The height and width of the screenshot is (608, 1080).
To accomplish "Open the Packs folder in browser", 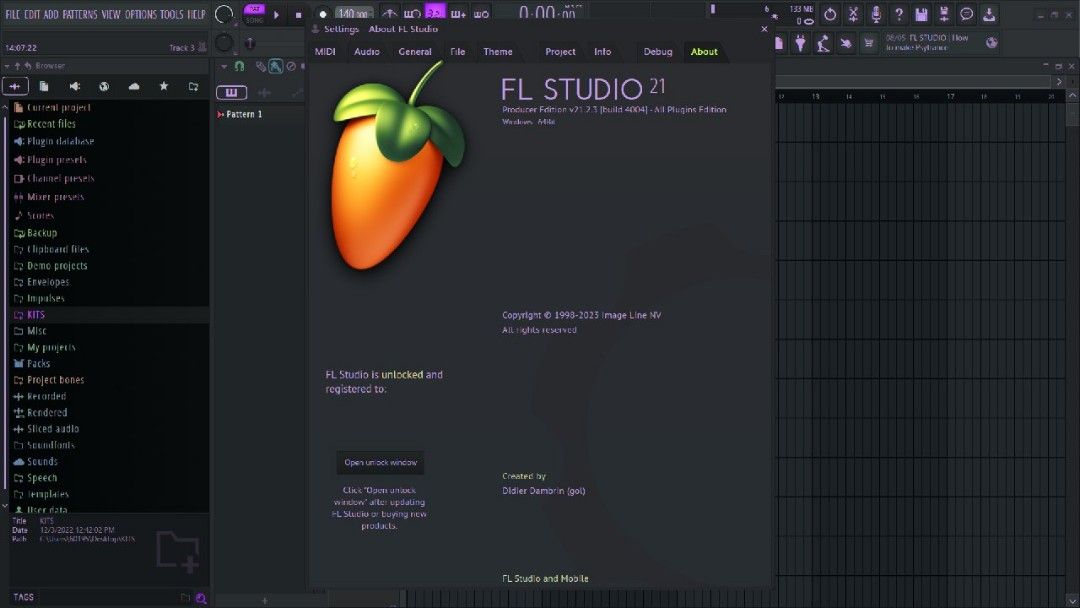I will click(38, 364).
